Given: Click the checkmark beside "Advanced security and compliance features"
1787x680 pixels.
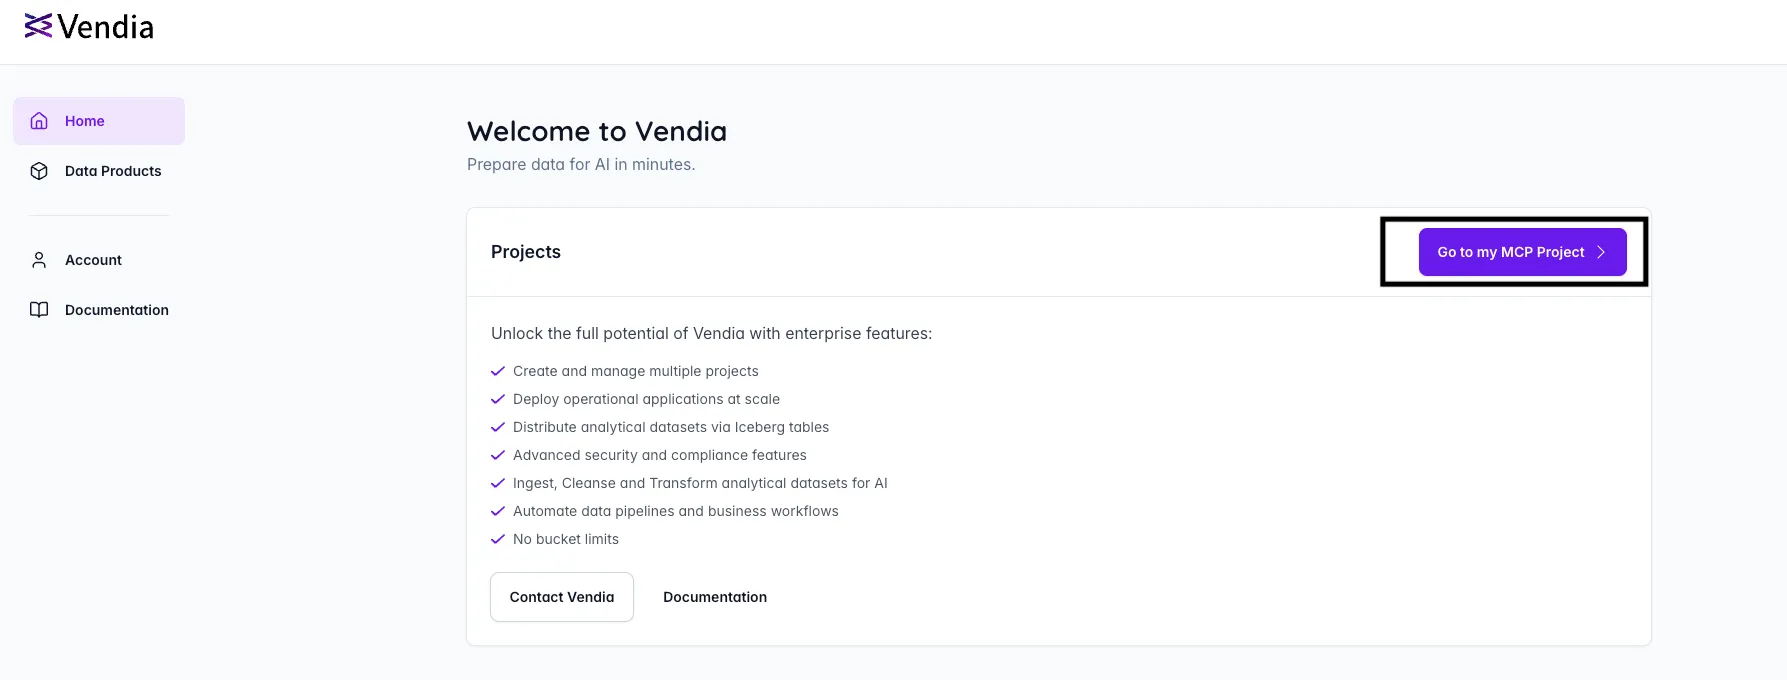Looking at the screenshot, I should (x=498, y=455).
